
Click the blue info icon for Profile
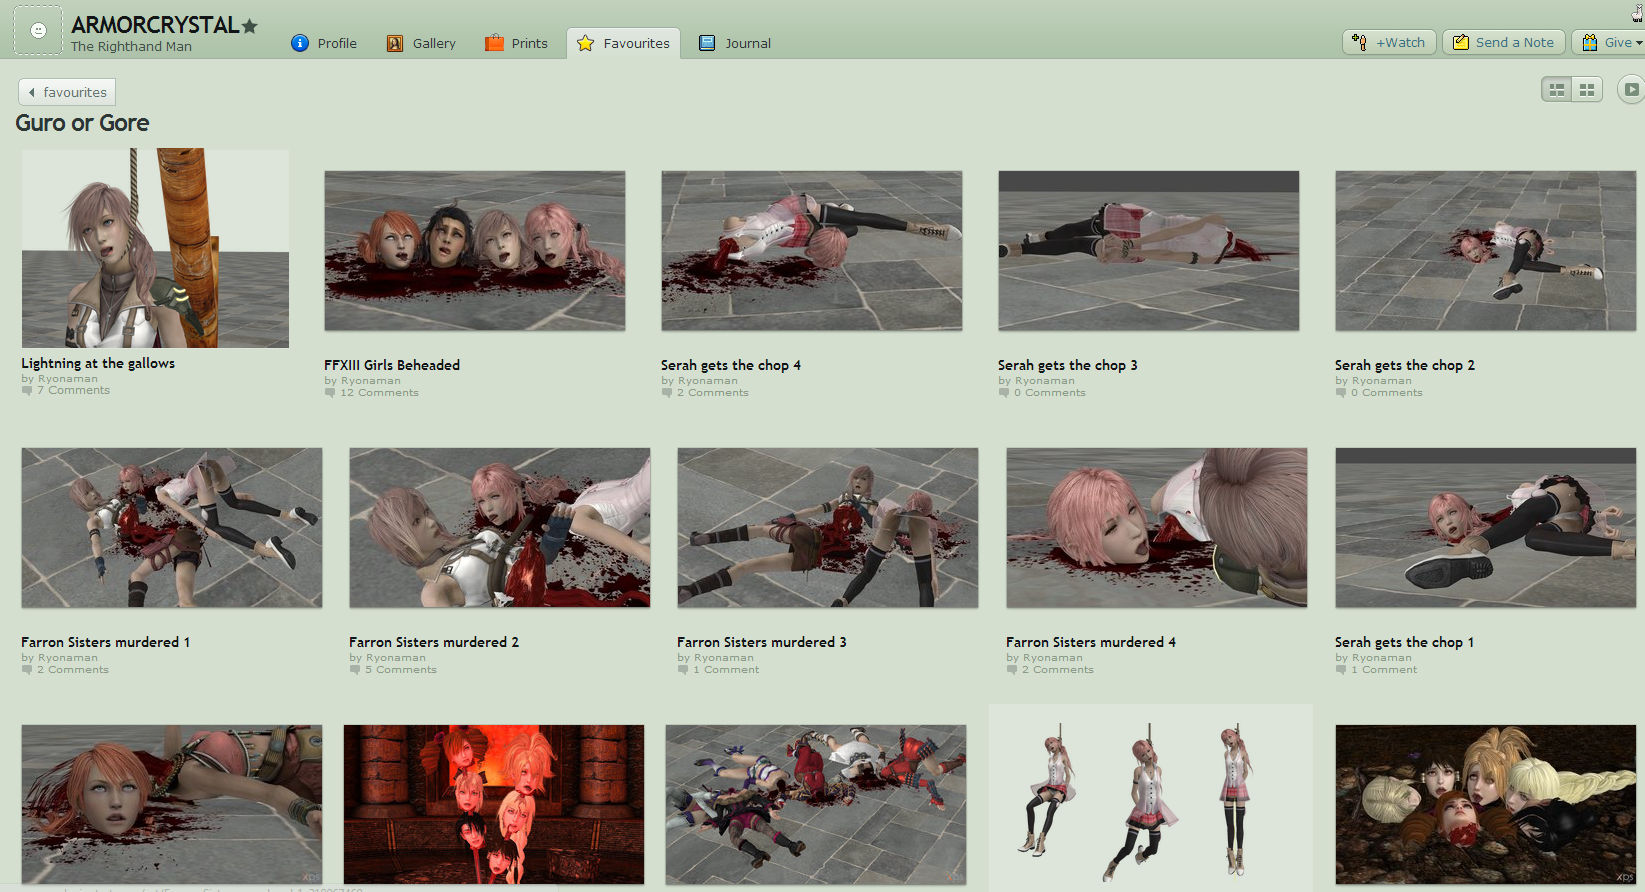pyautogui.click(x=300, y=43)
